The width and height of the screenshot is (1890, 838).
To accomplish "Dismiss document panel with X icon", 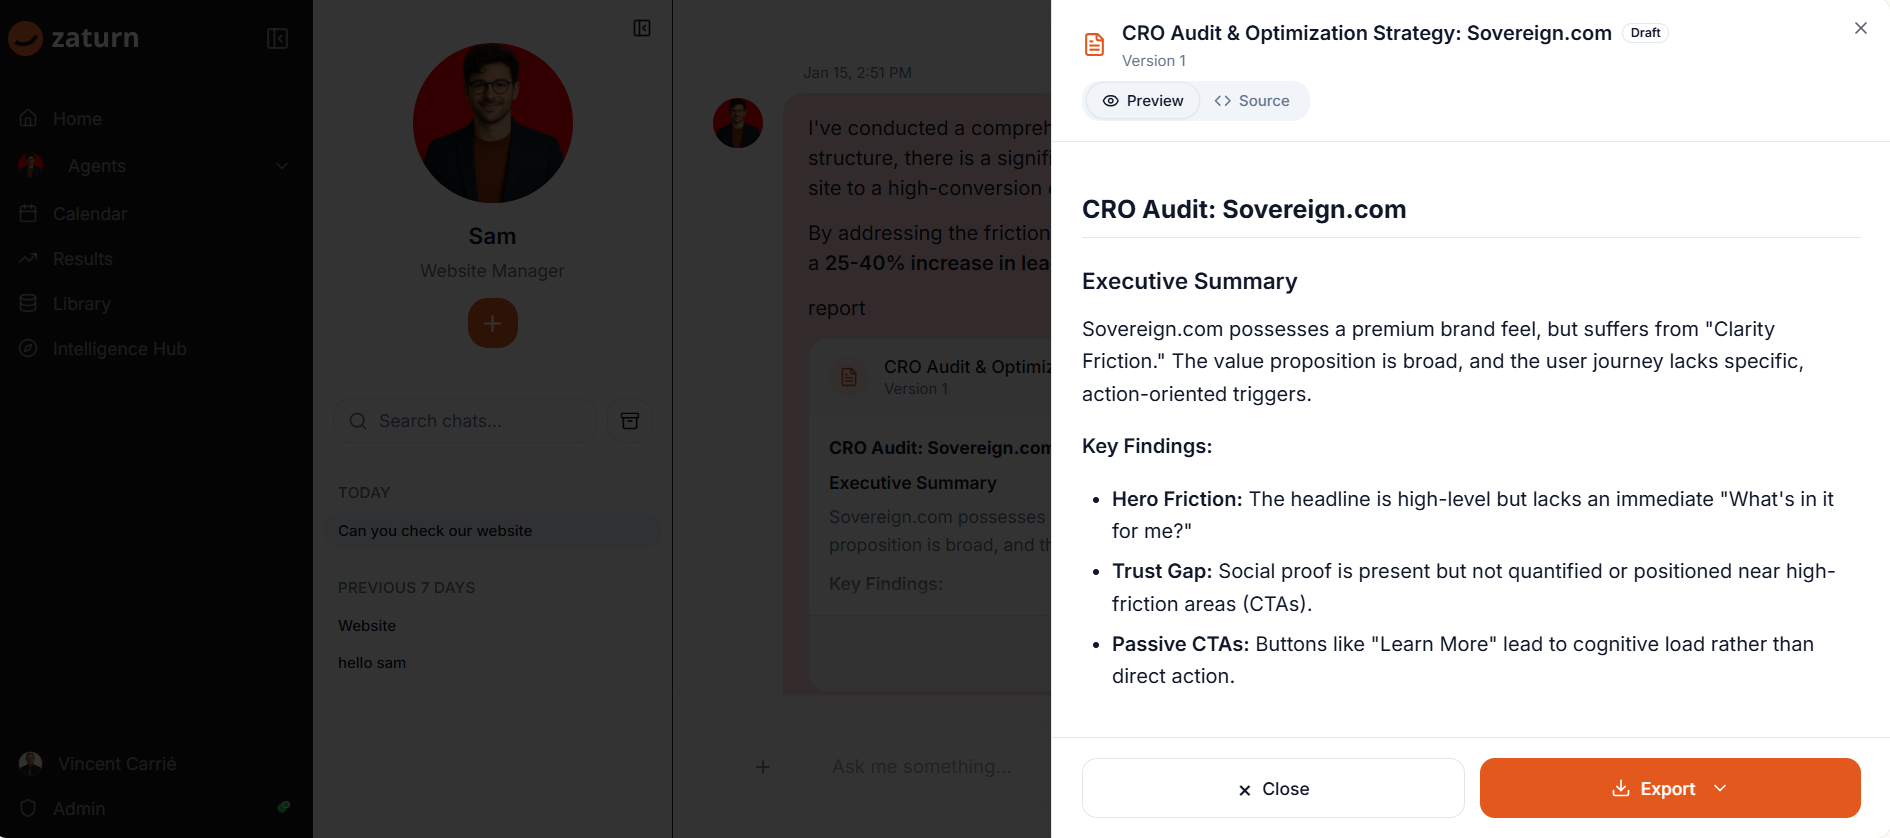I will (1860, 28).
